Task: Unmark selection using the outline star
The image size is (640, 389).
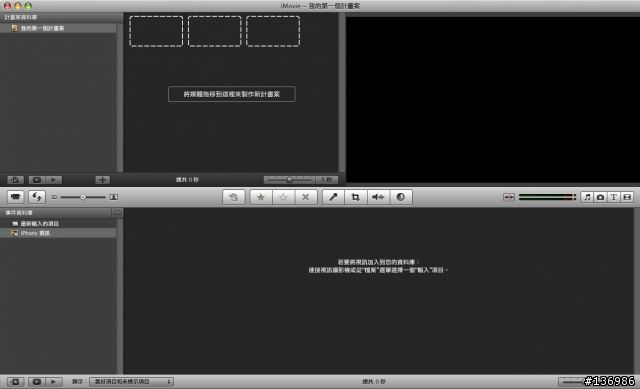Action: click(x=283, y=197)
